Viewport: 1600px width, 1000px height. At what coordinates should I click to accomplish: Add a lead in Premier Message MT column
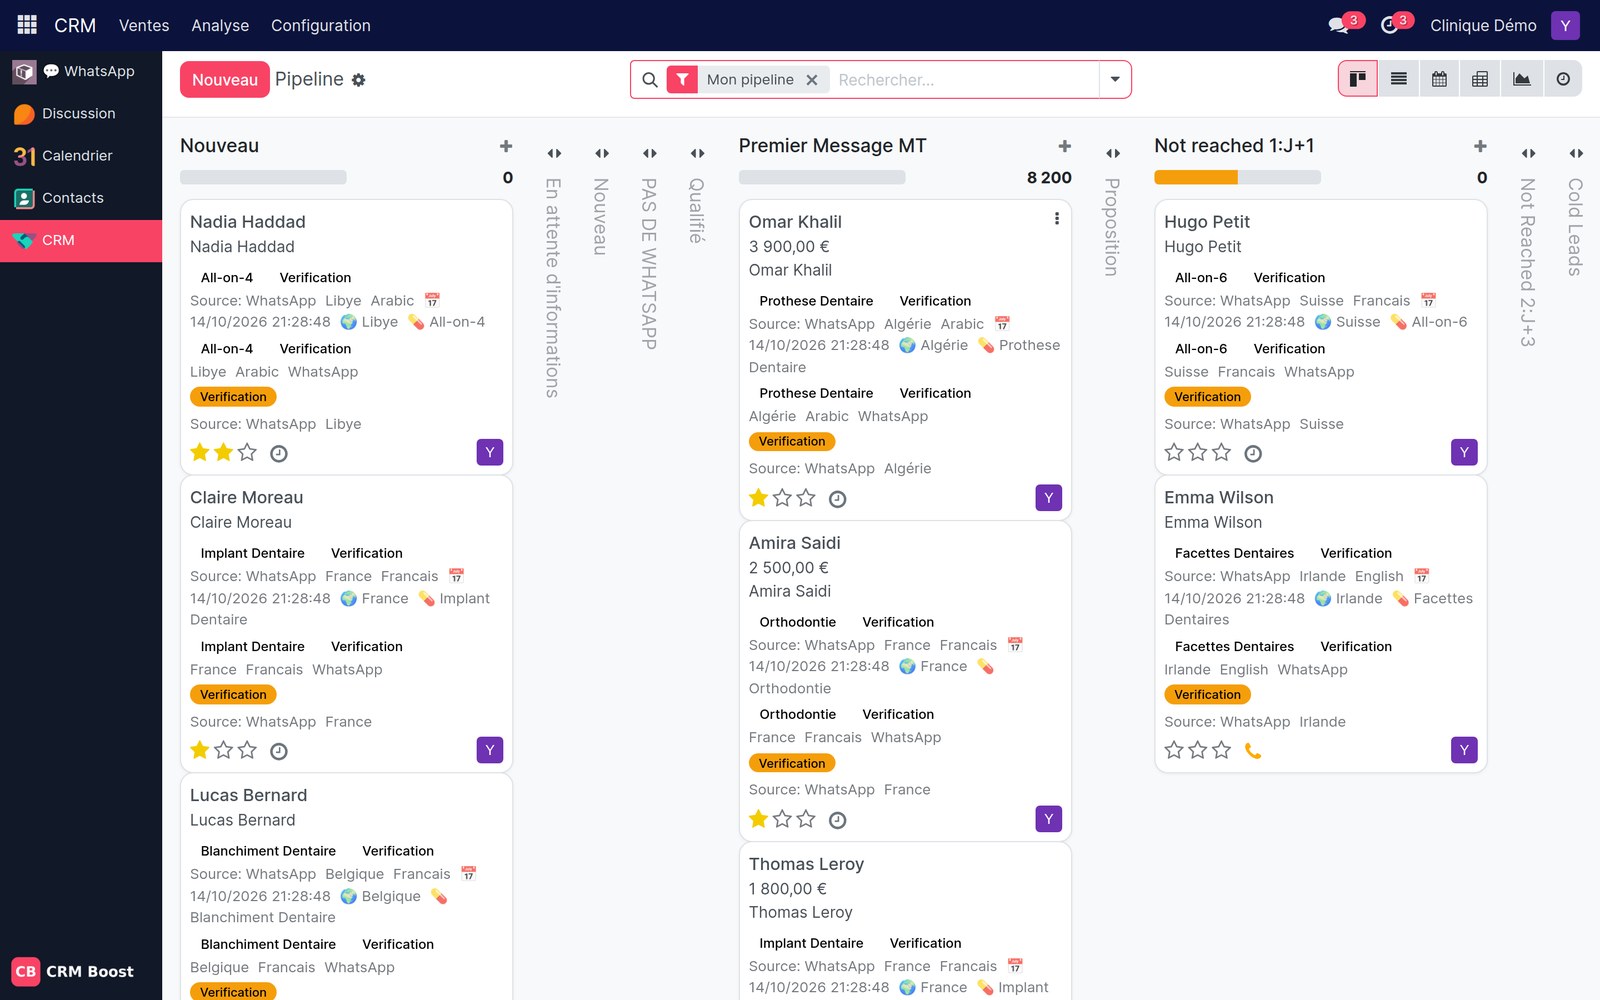(x=1064, y=146)
